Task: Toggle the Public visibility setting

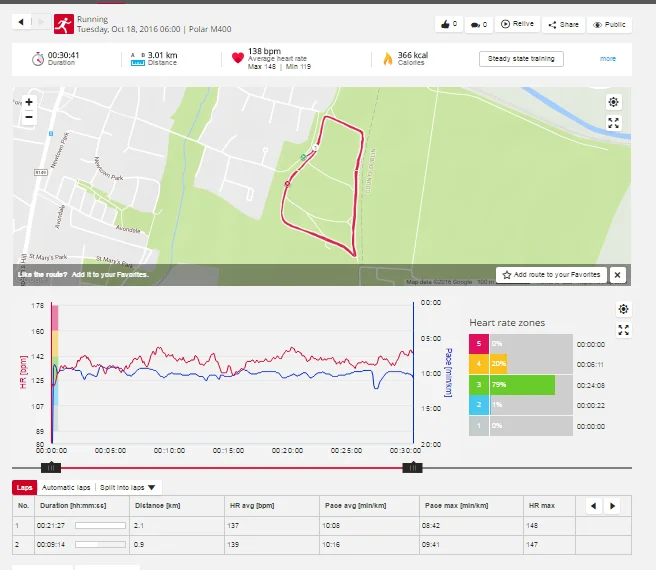Action: pyautogui.click(x=609, y=24)
